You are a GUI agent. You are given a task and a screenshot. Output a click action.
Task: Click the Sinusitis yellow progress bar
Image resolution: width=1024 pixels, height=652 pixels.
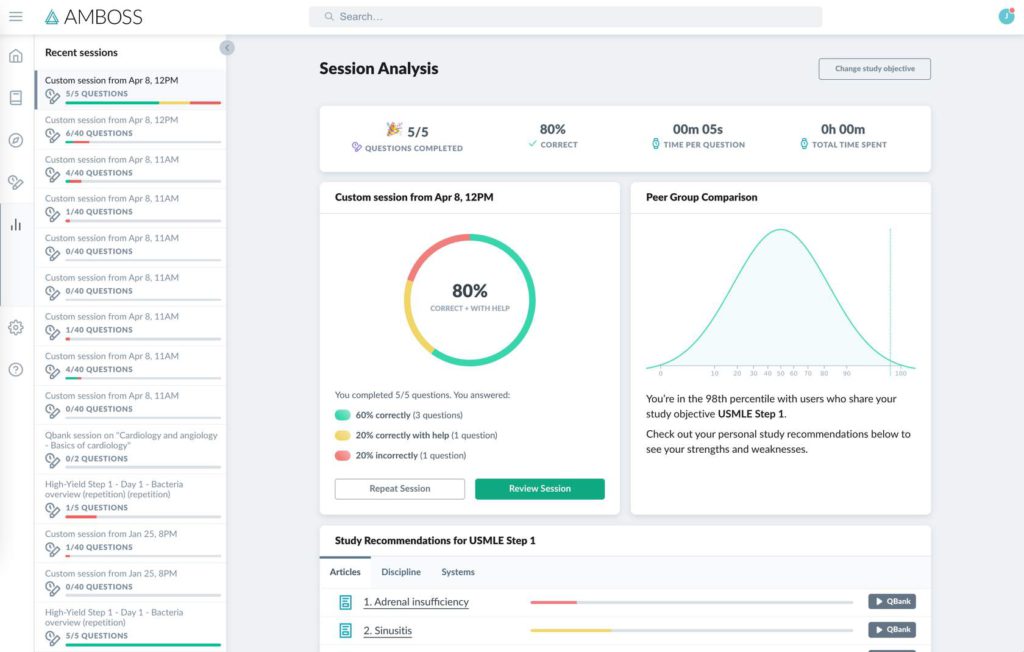pos(571,631)
